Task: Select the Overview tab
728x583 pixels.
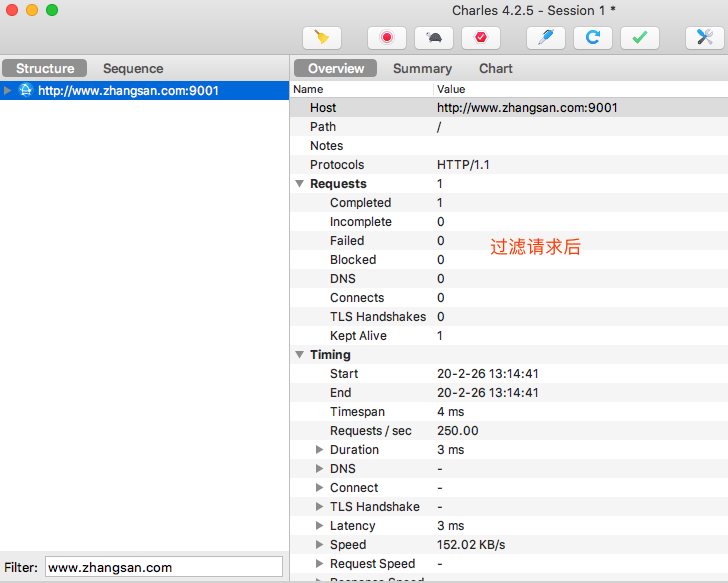Action: pos(336,68)
